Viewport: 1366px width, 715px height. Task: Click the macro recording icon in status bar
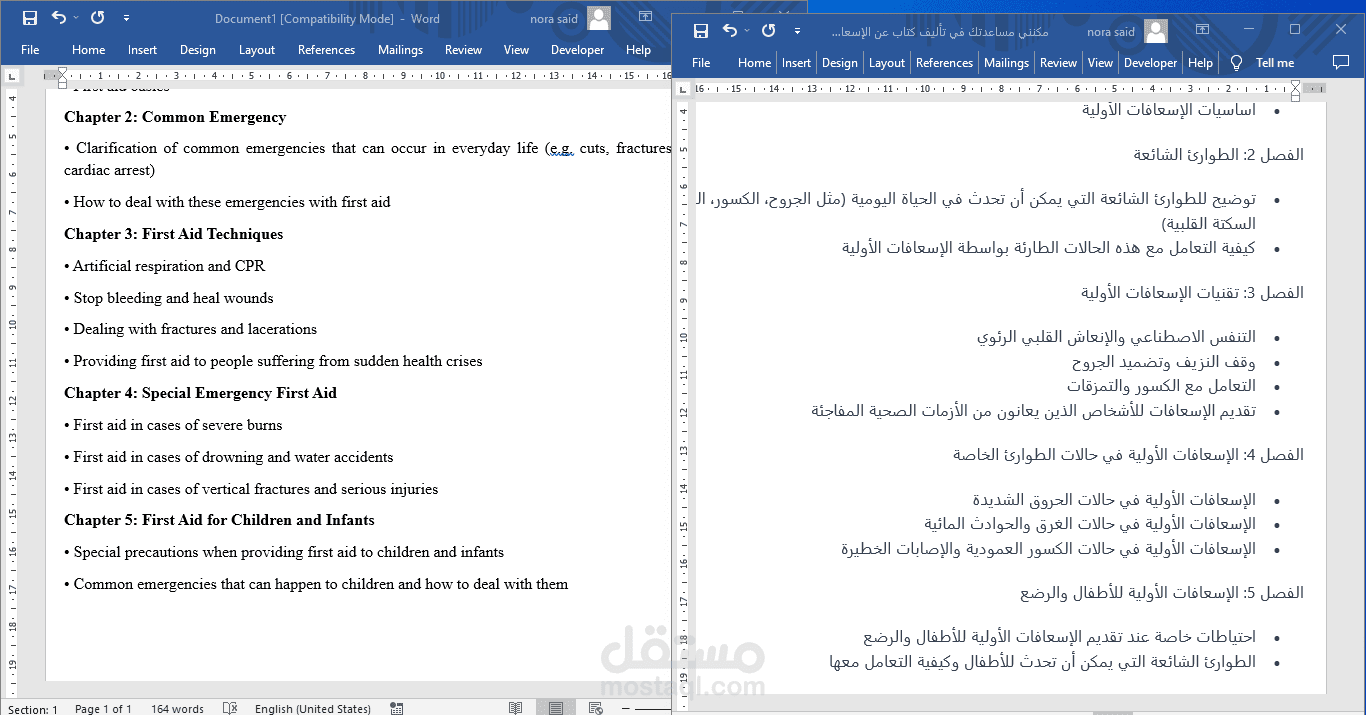[x=397, y=709]
